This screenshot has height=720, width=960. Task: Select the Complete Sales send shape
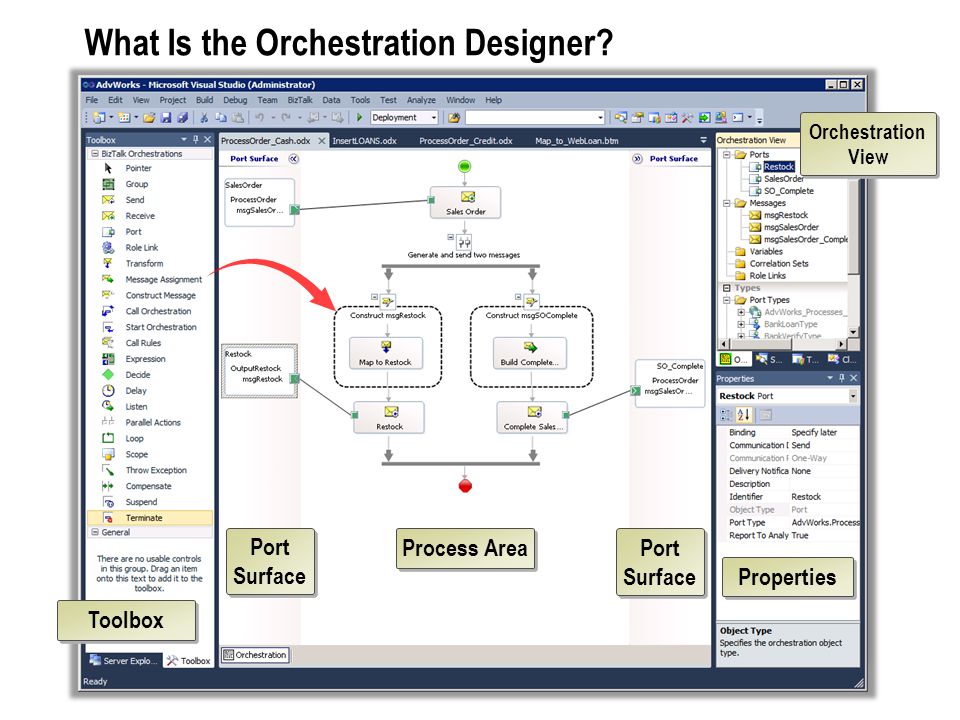click(532, 418)
